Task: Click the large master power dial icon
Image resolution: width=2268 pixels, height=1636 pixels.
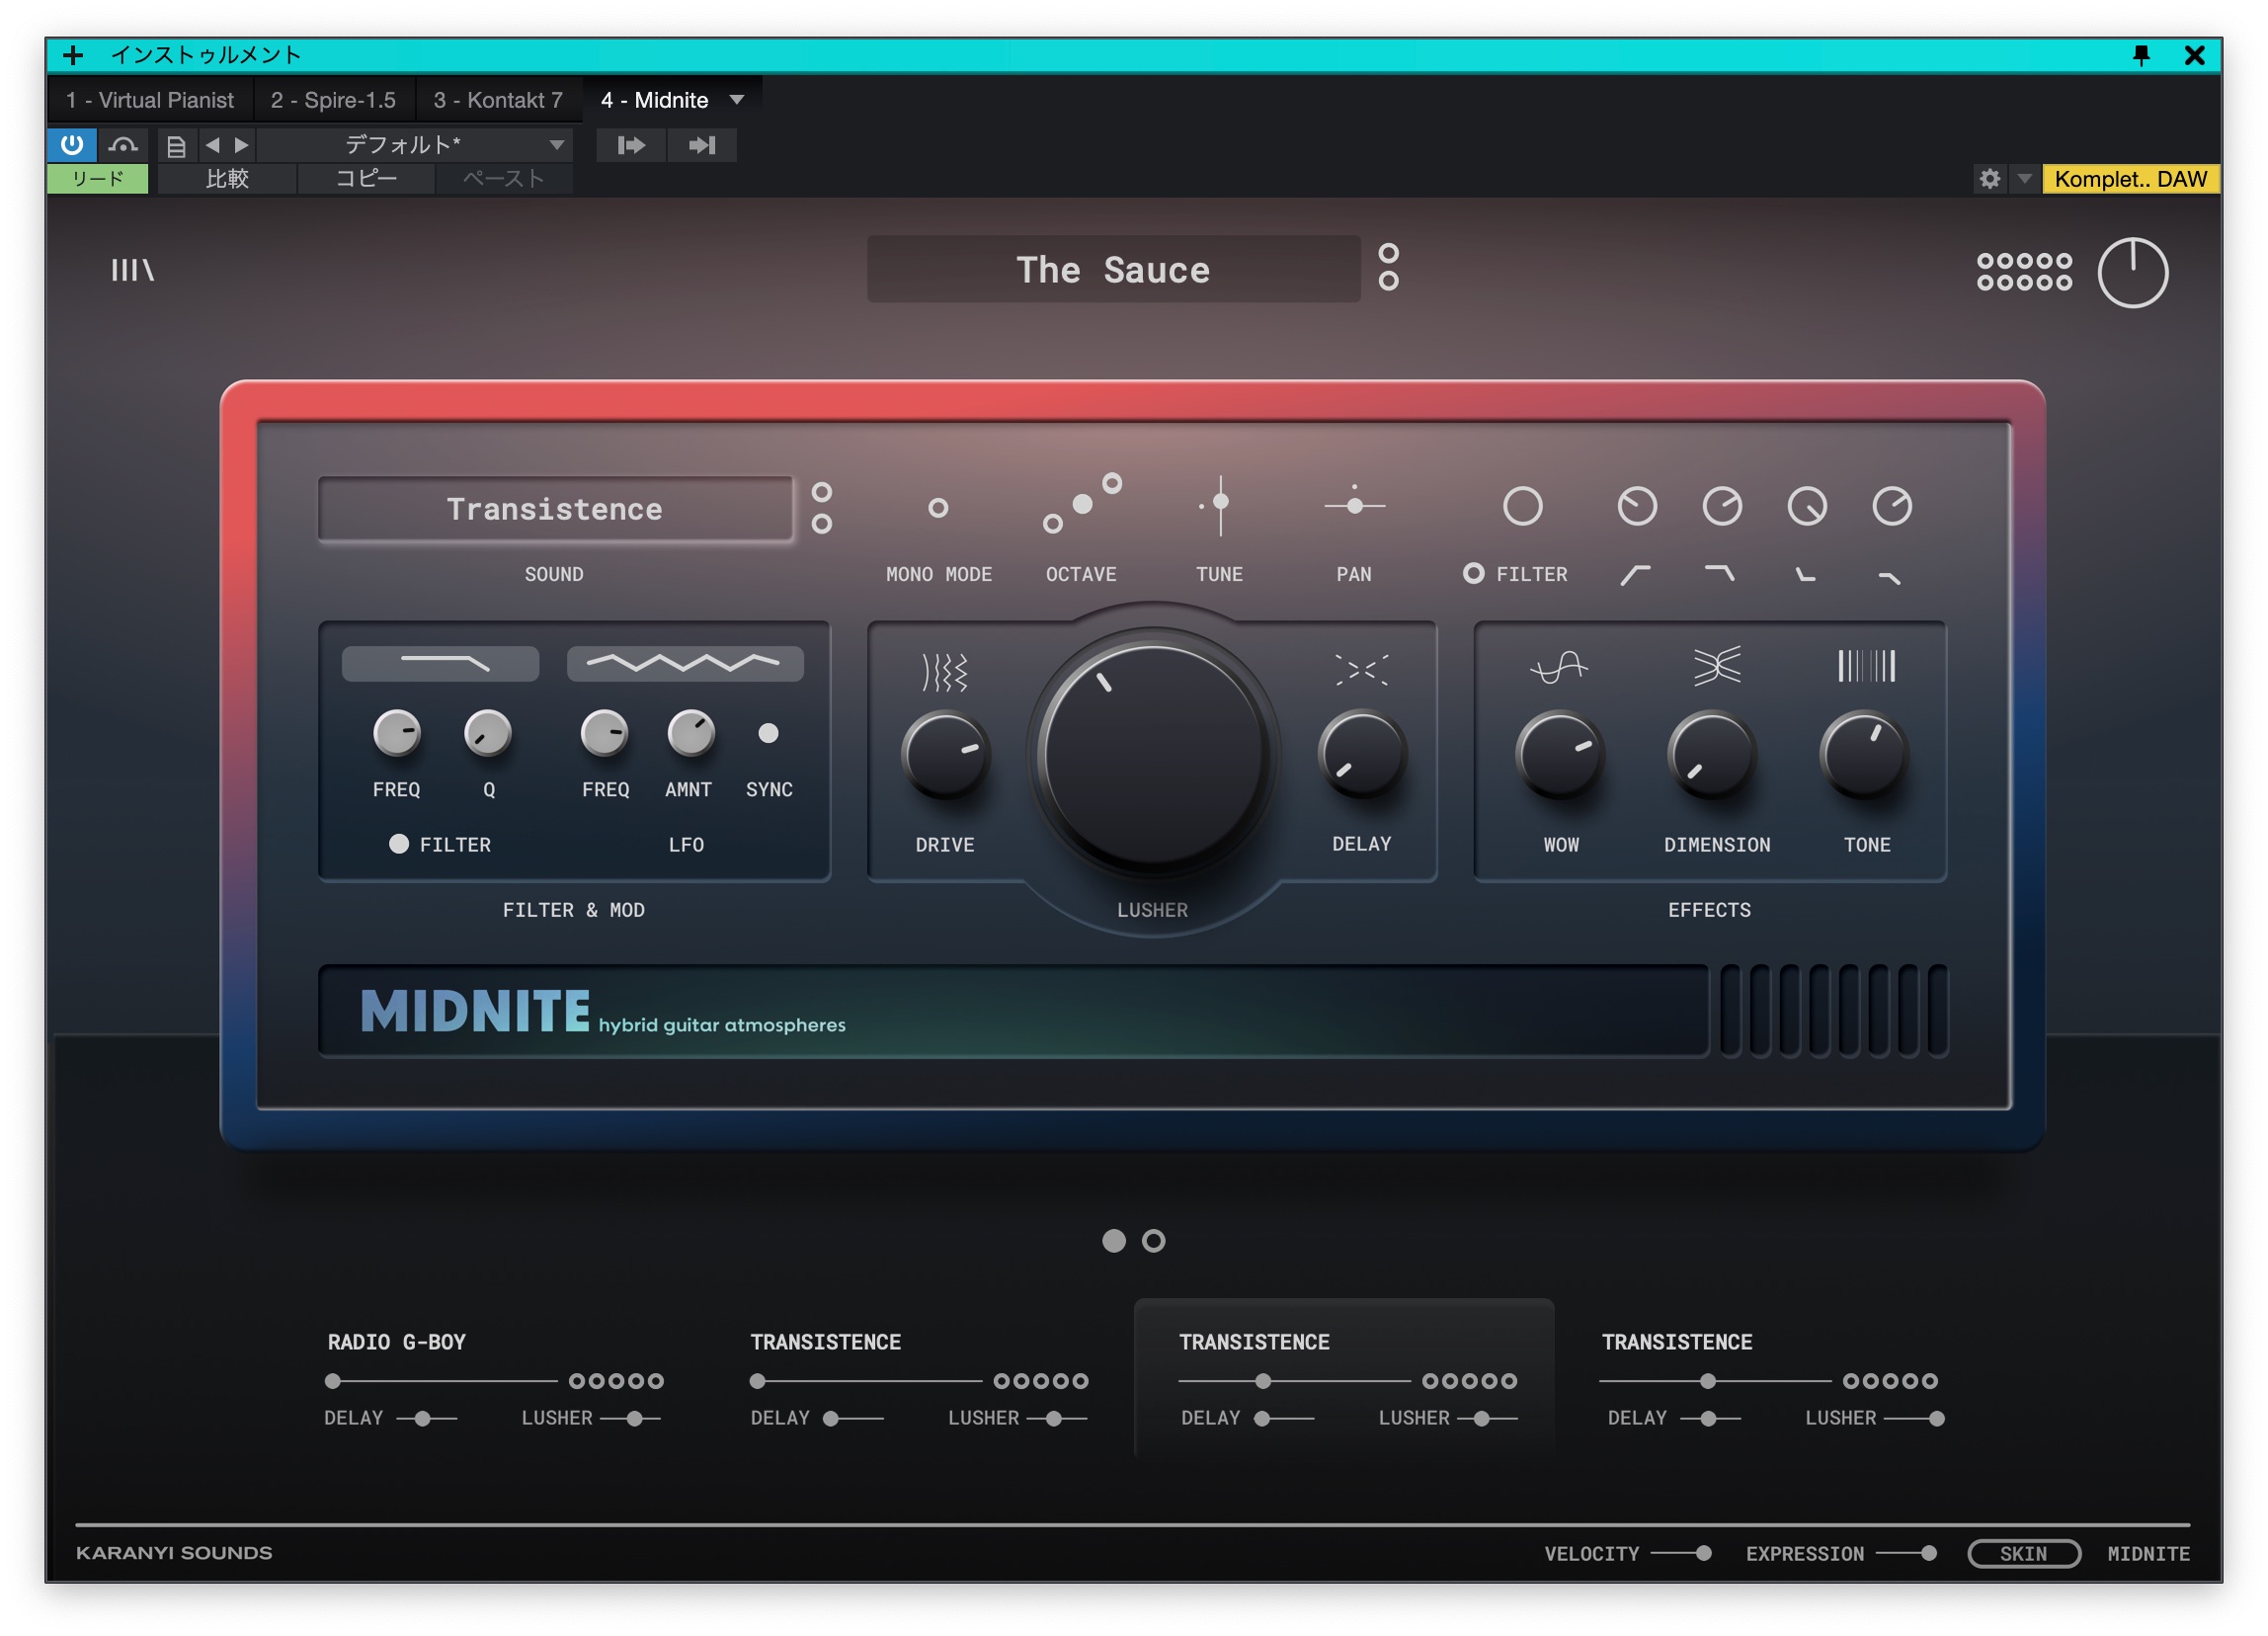Action: [x=2131, y=273]
